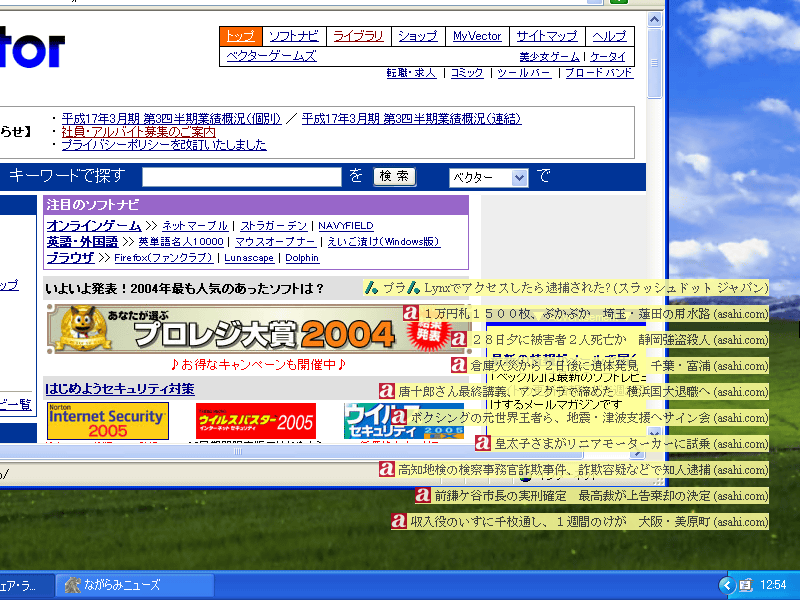This screenshot has height=600, width=800.
Task: Click the 12:54 taskbar clock
Action: pyautogui.click(x=773, y=585)
